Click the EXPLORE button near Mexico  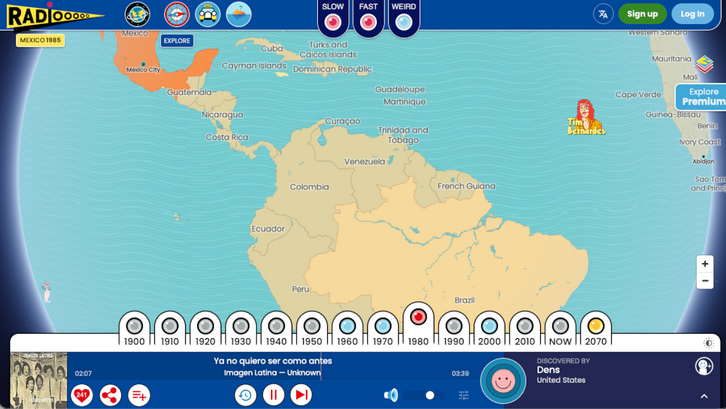tap(176, 41)
